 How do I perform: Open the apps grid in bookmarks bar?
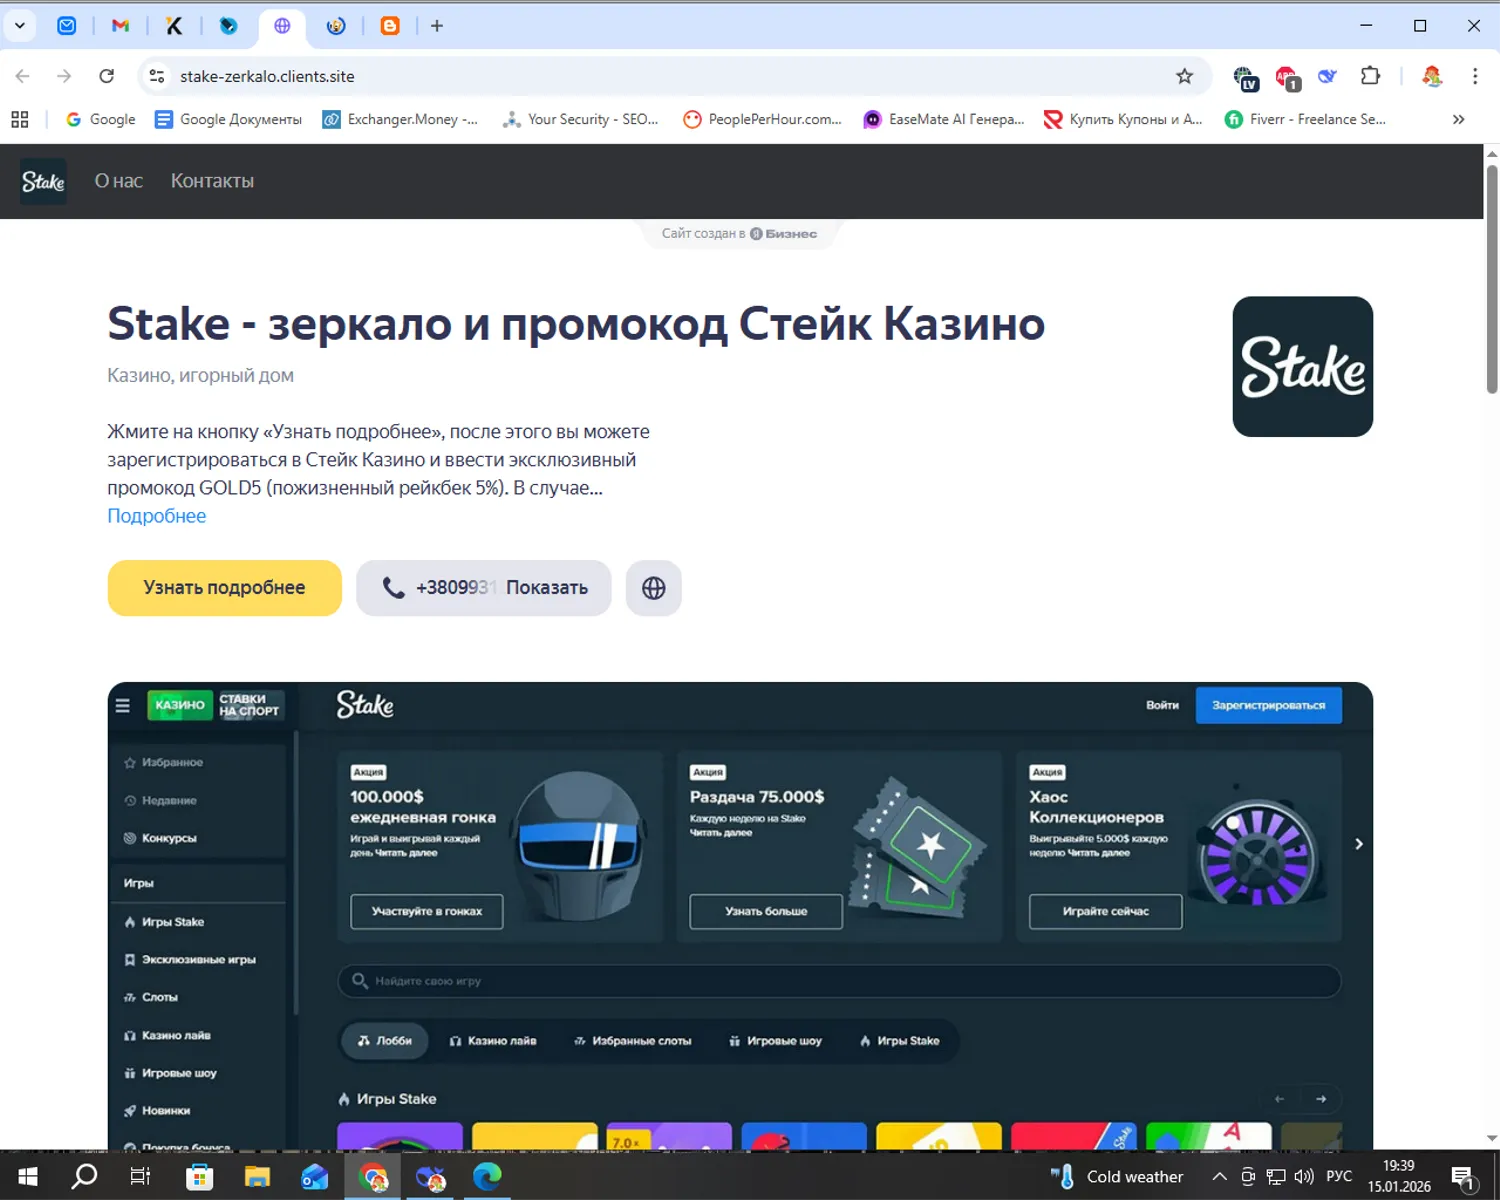20,120
